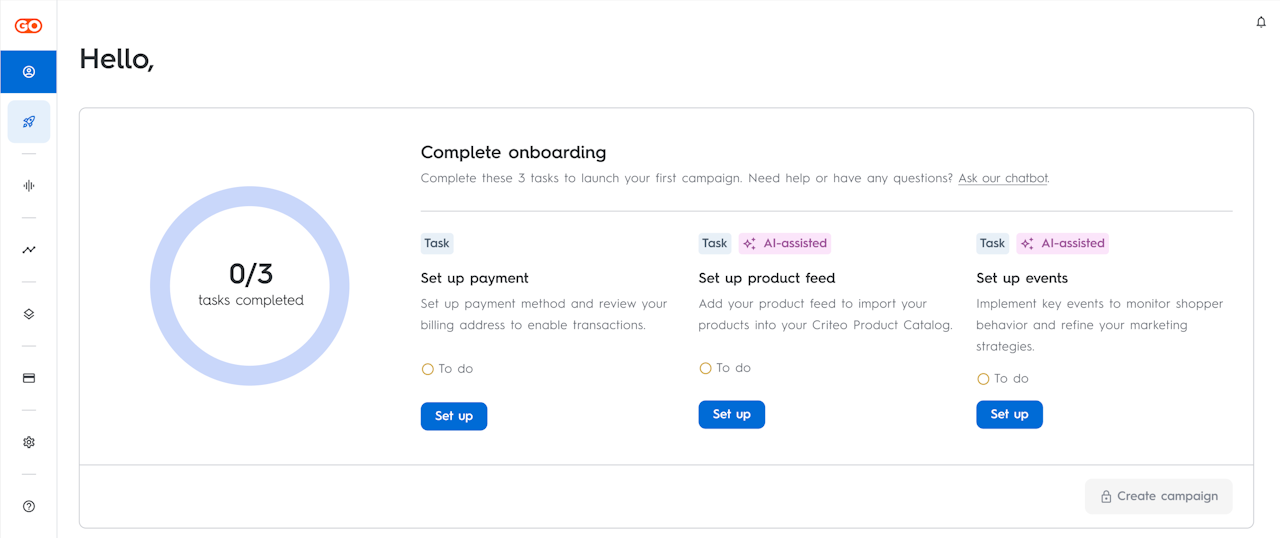The image size is (1280, 538).
Task: Open the account profile icon in sidebar
Action: coord(29,72)
